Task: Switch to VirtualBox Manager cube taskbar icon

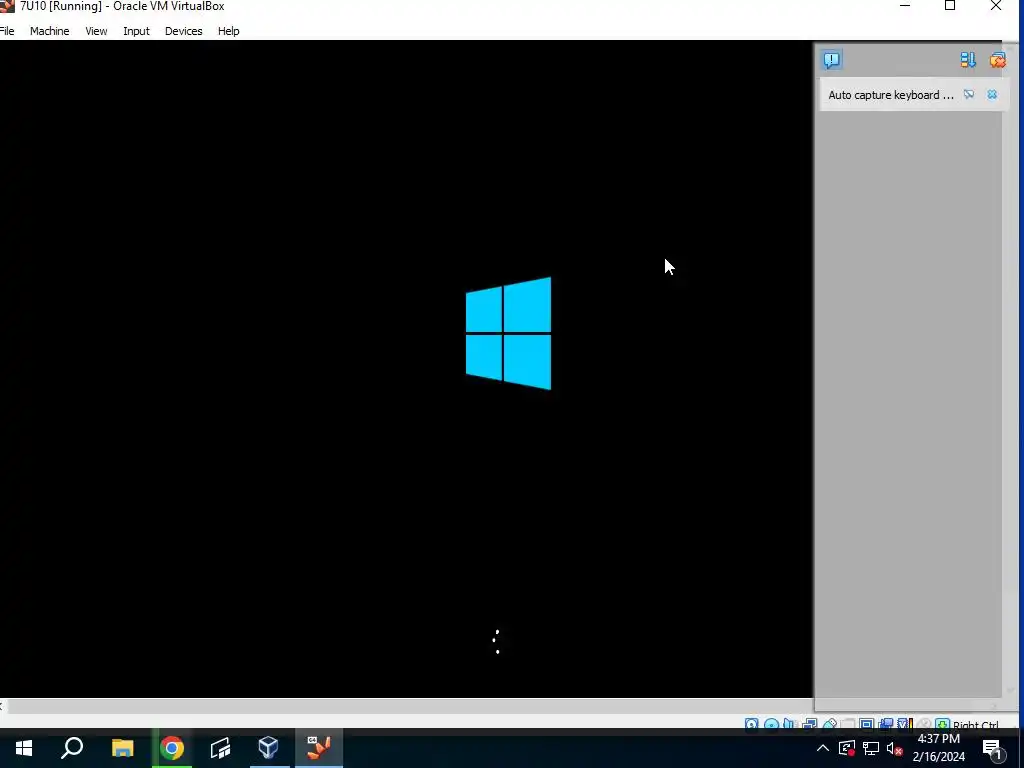Action: click(268, 748)
